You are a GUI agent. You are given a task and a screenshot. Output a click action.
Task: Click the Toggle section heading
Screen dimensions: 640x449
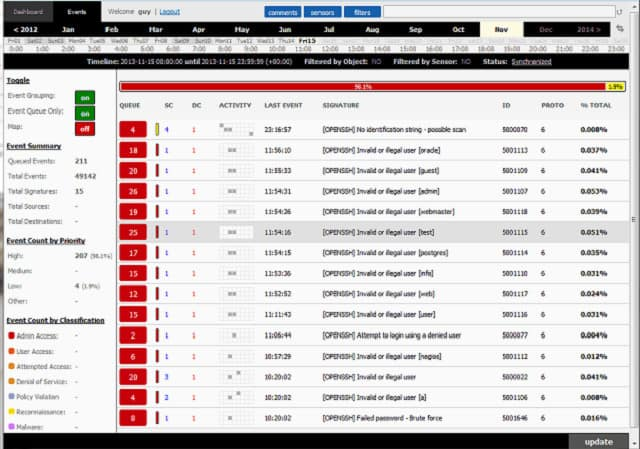click(x=18, y=80)
